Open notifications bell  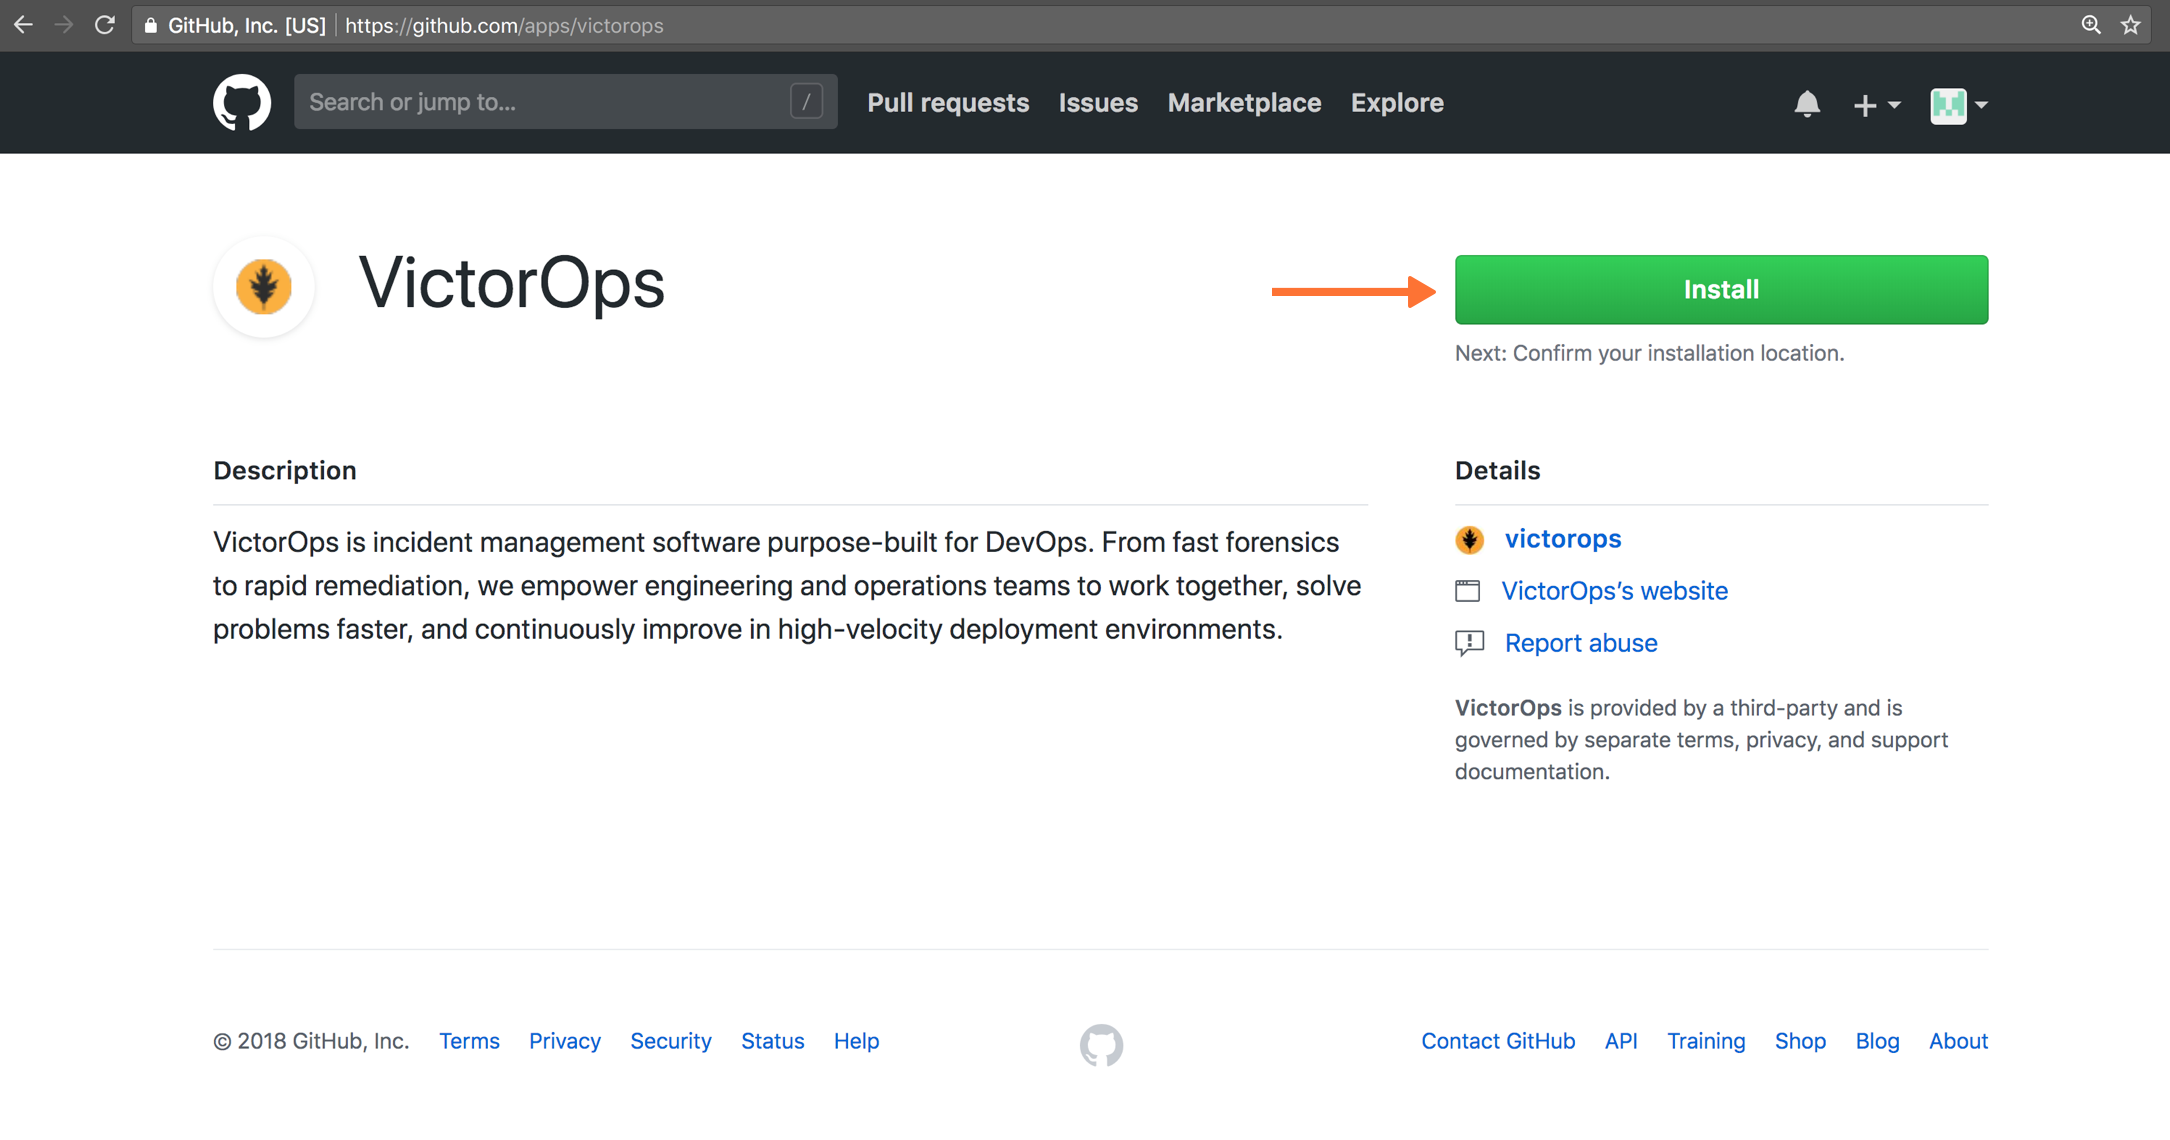pos(1807,104)
